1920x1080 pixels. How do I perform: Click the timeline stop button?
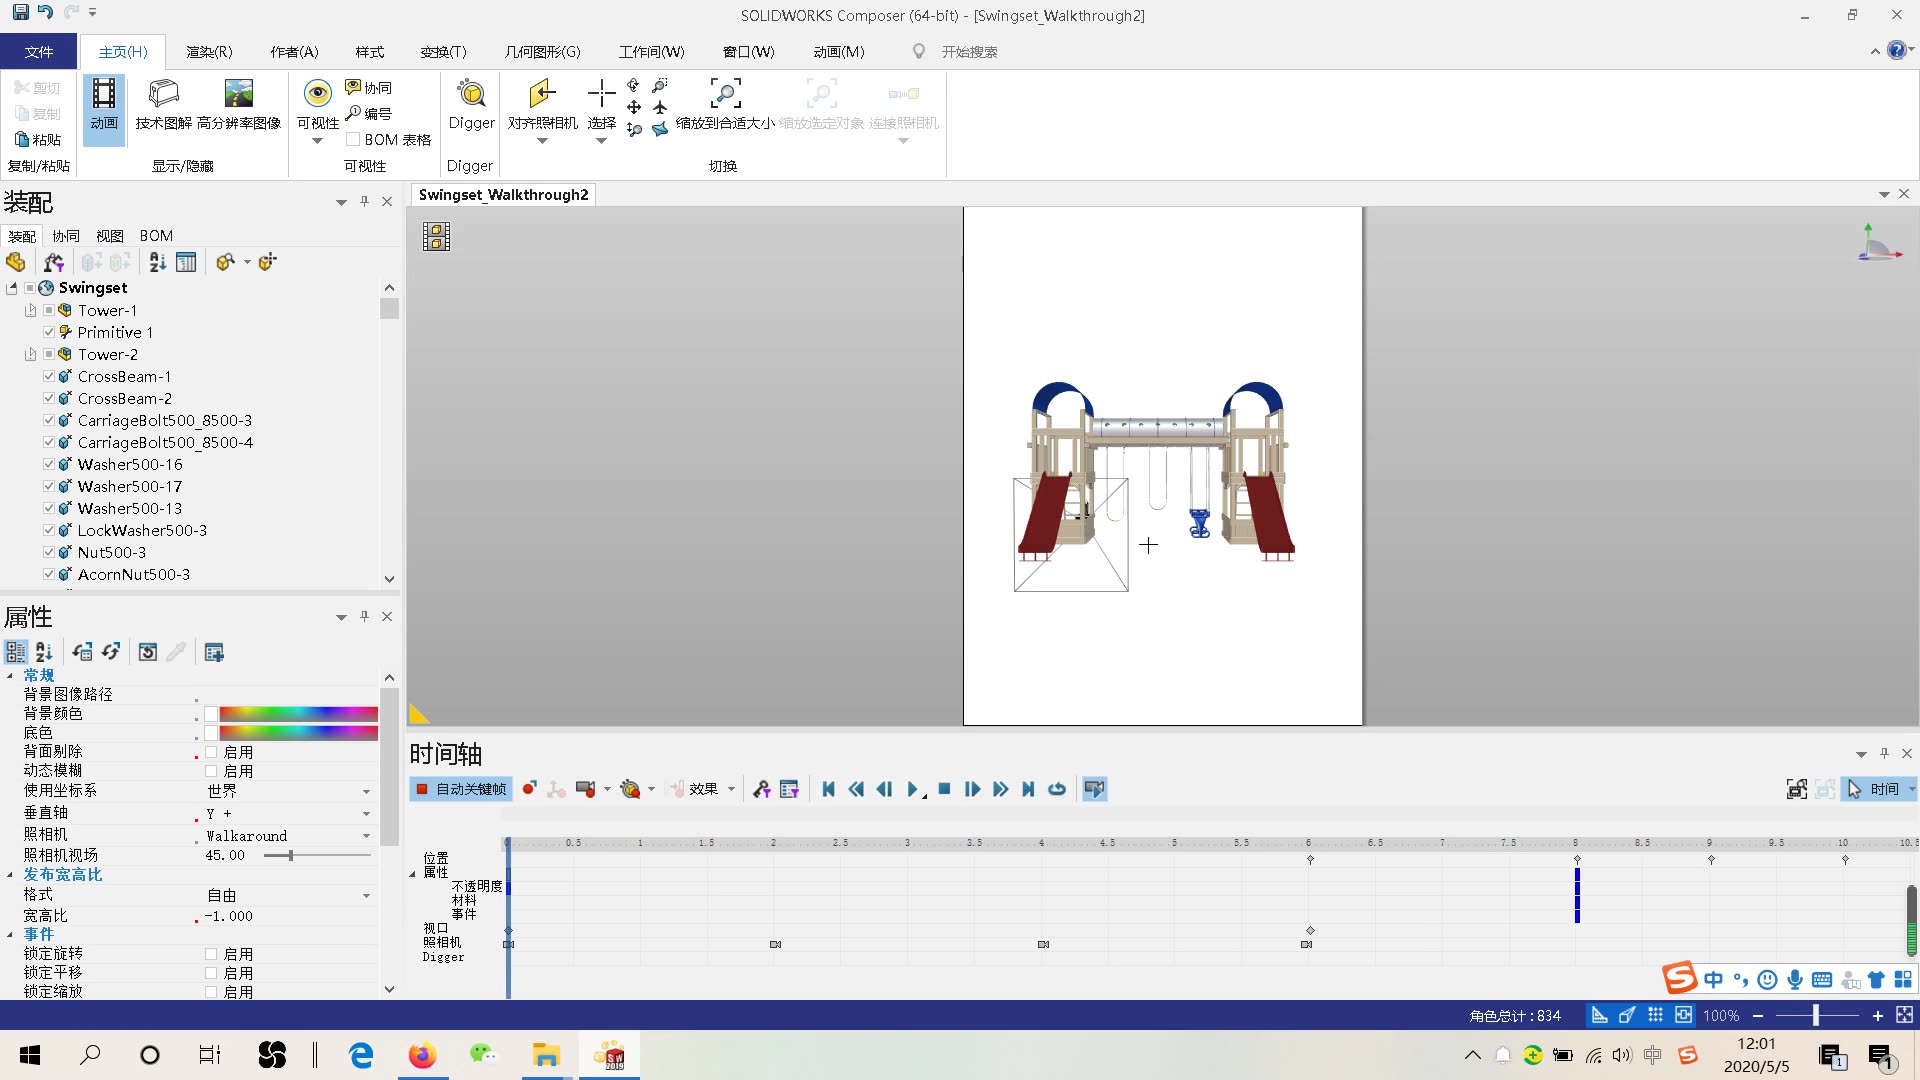[944, 789]
